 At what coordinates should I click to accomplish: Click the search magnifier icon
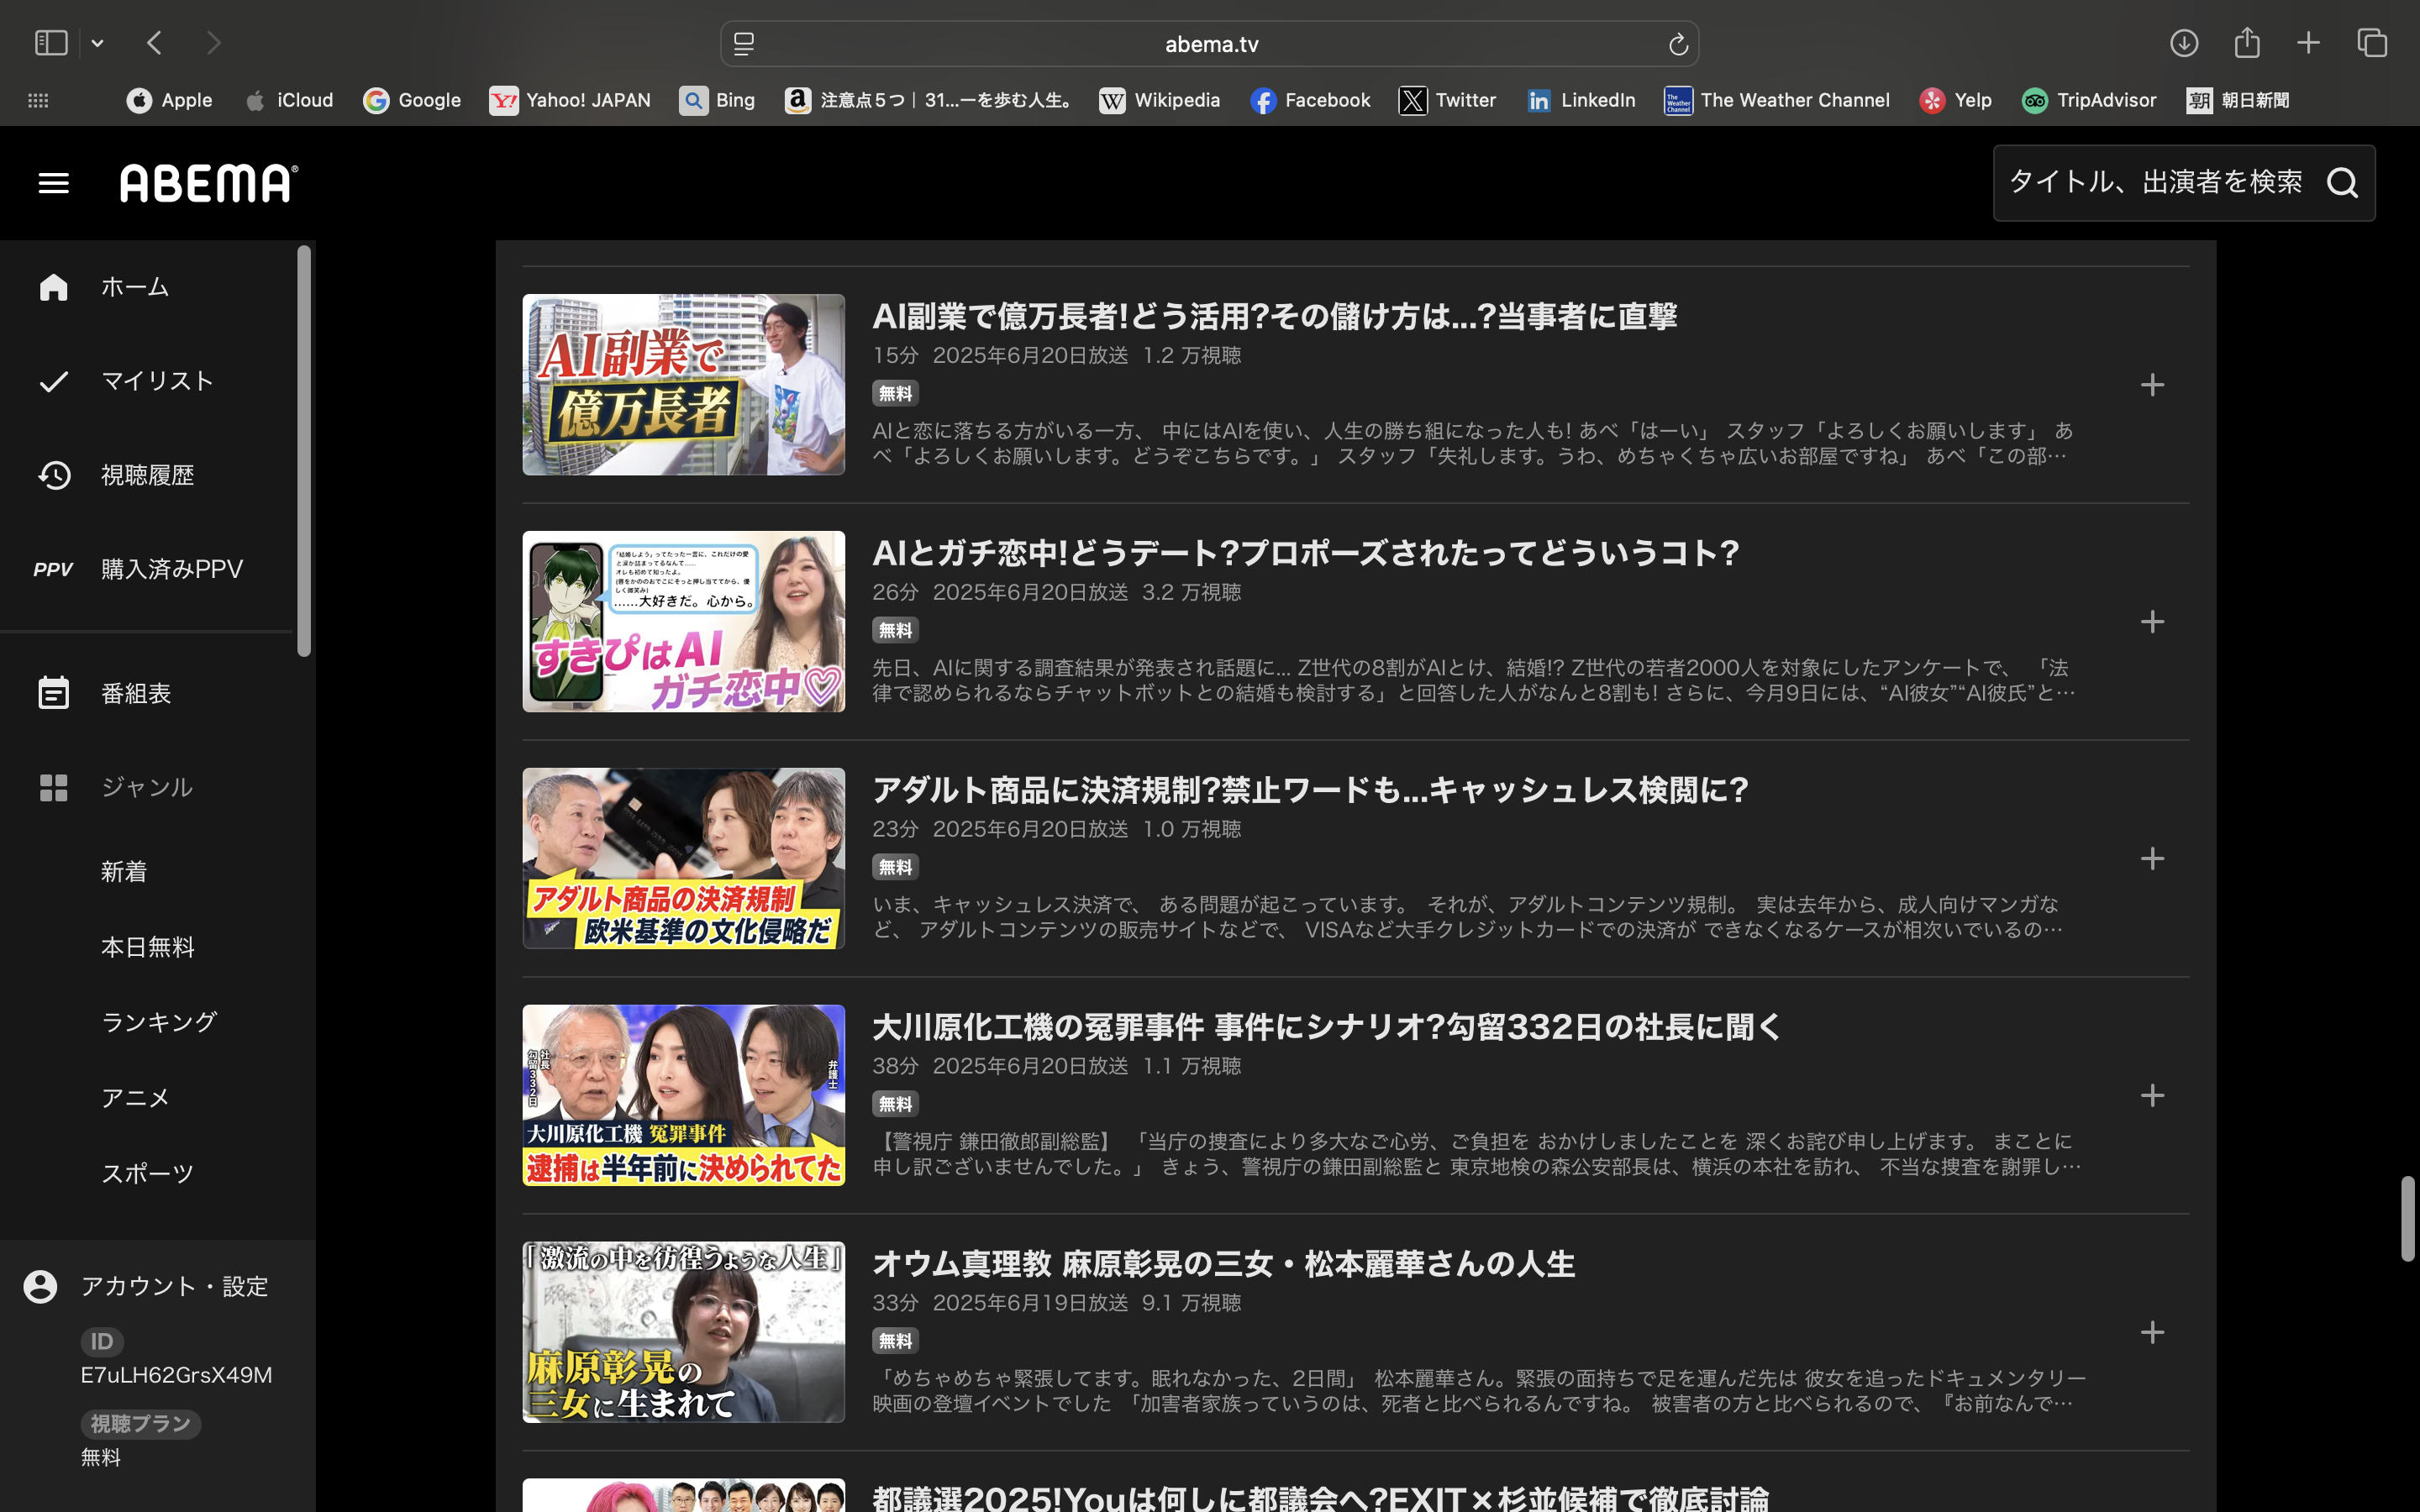[x=2342, y=183]
